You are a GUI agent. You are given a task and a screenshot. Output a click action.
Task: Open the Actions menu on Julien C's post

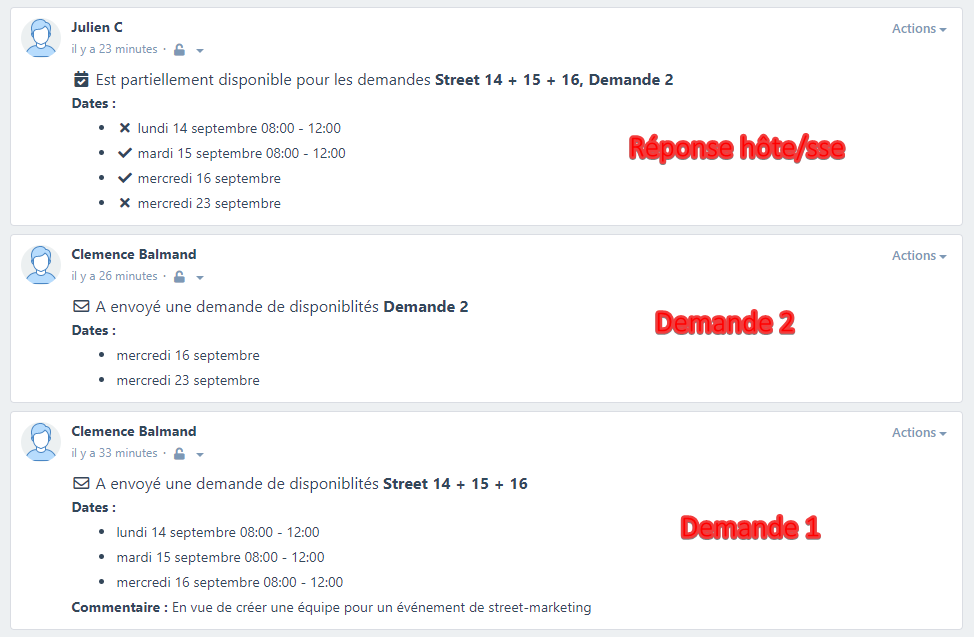pos(918,28)
